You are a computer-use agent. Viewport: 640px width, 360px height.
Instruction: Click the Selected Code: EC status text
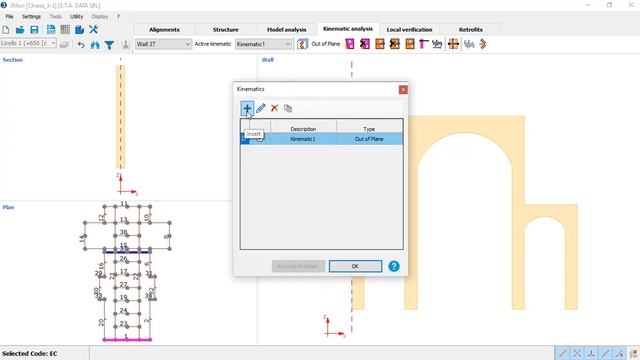point(29,353)
